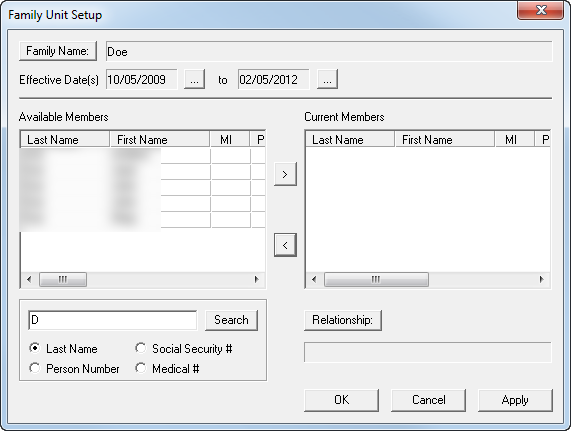Click the Search button
Screen dimensions: 571x431
(231, 320)
